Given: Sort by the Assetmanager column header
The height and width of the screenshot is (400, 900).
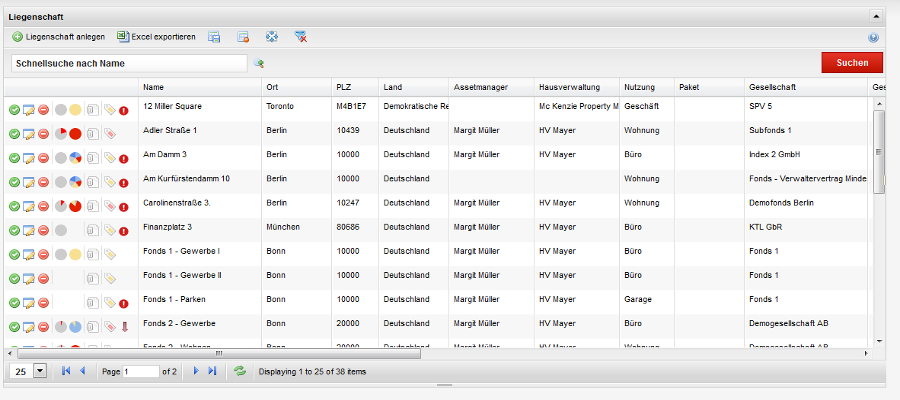Looking at the screenshot, I should [491, 87].
